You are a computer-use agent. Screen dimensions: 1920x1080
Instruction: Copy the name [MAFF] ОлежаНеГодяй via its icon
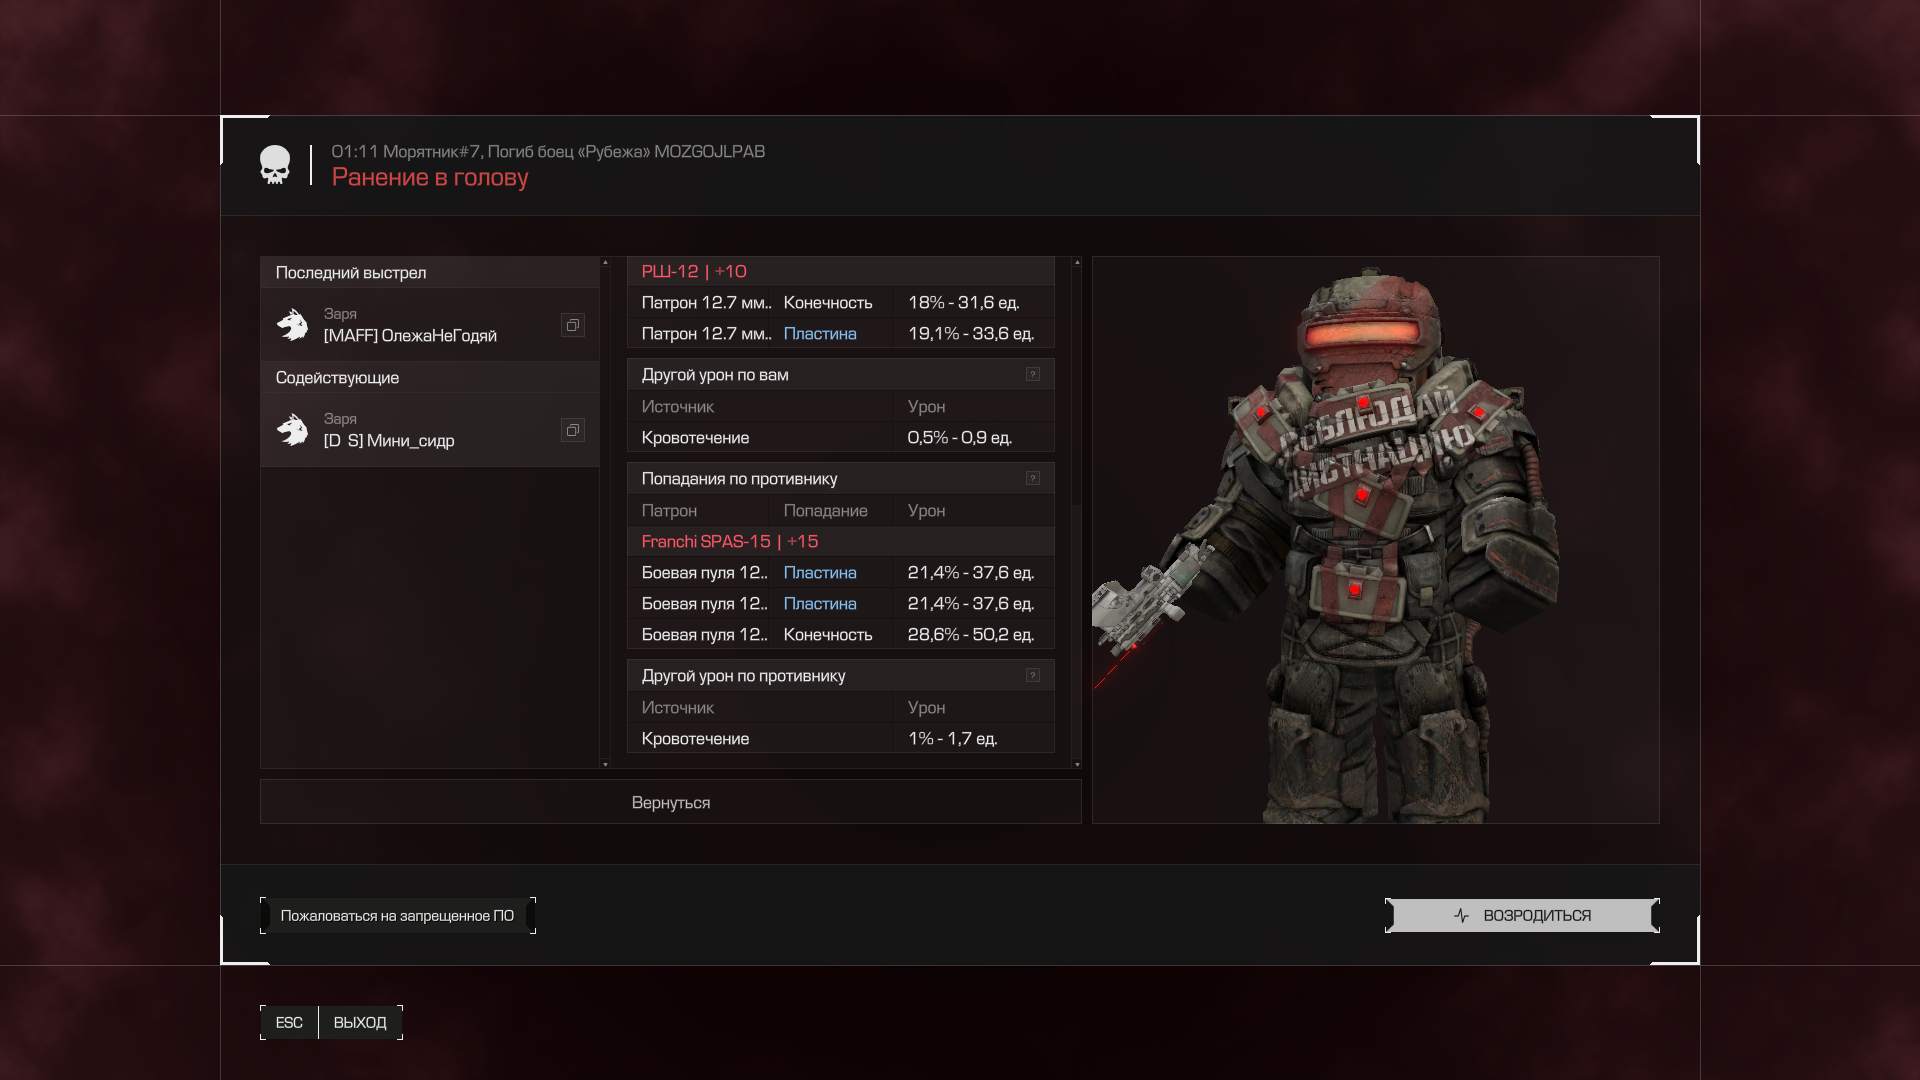coord(572,325)
